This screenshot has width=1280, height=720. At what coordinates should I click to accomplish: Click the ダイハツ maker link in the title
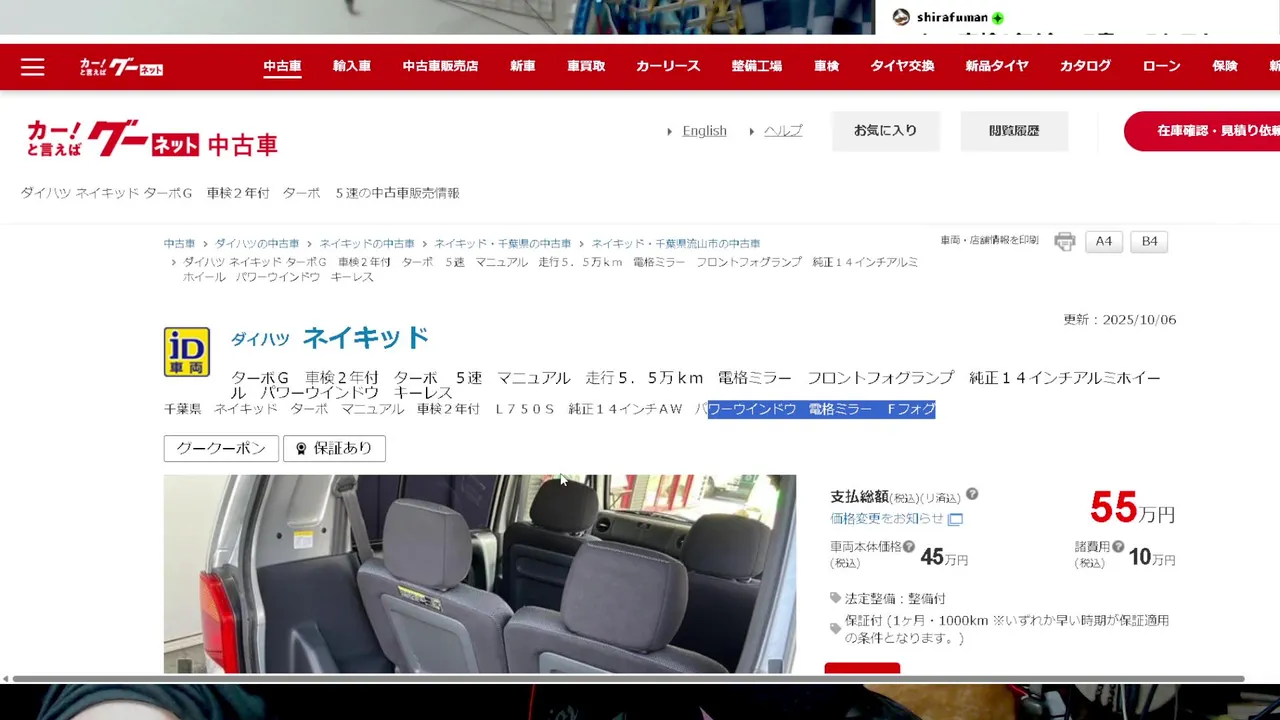(x=260, y=340)
